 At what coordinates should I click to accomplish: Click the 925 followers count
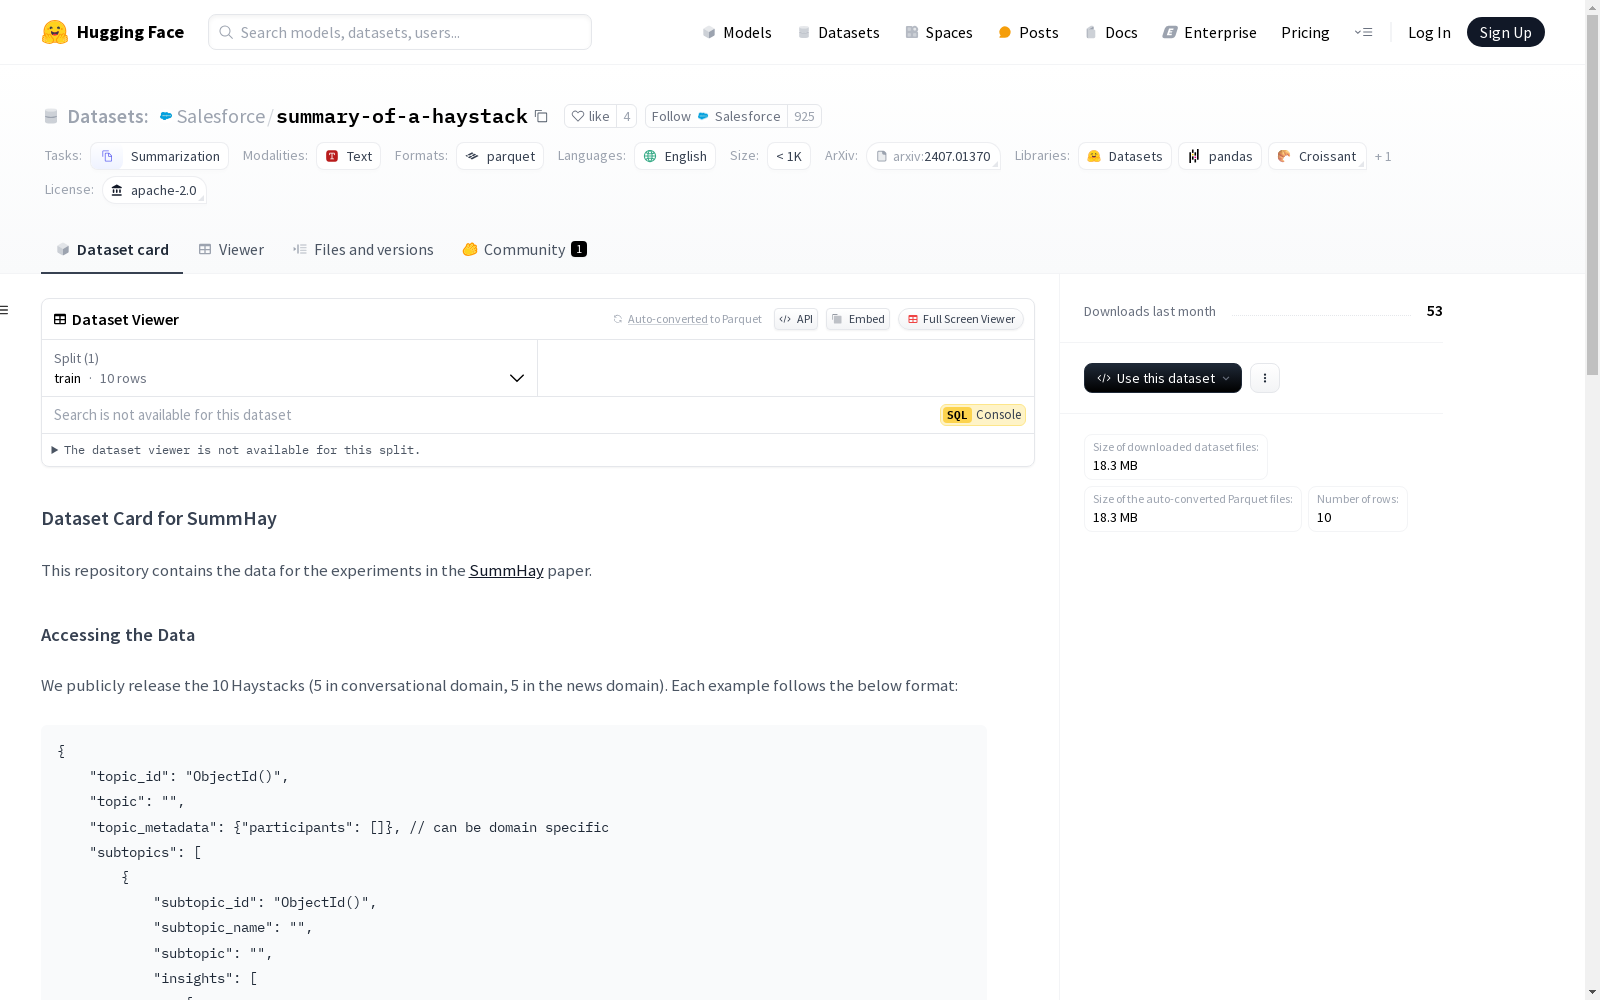pos(804,116)
